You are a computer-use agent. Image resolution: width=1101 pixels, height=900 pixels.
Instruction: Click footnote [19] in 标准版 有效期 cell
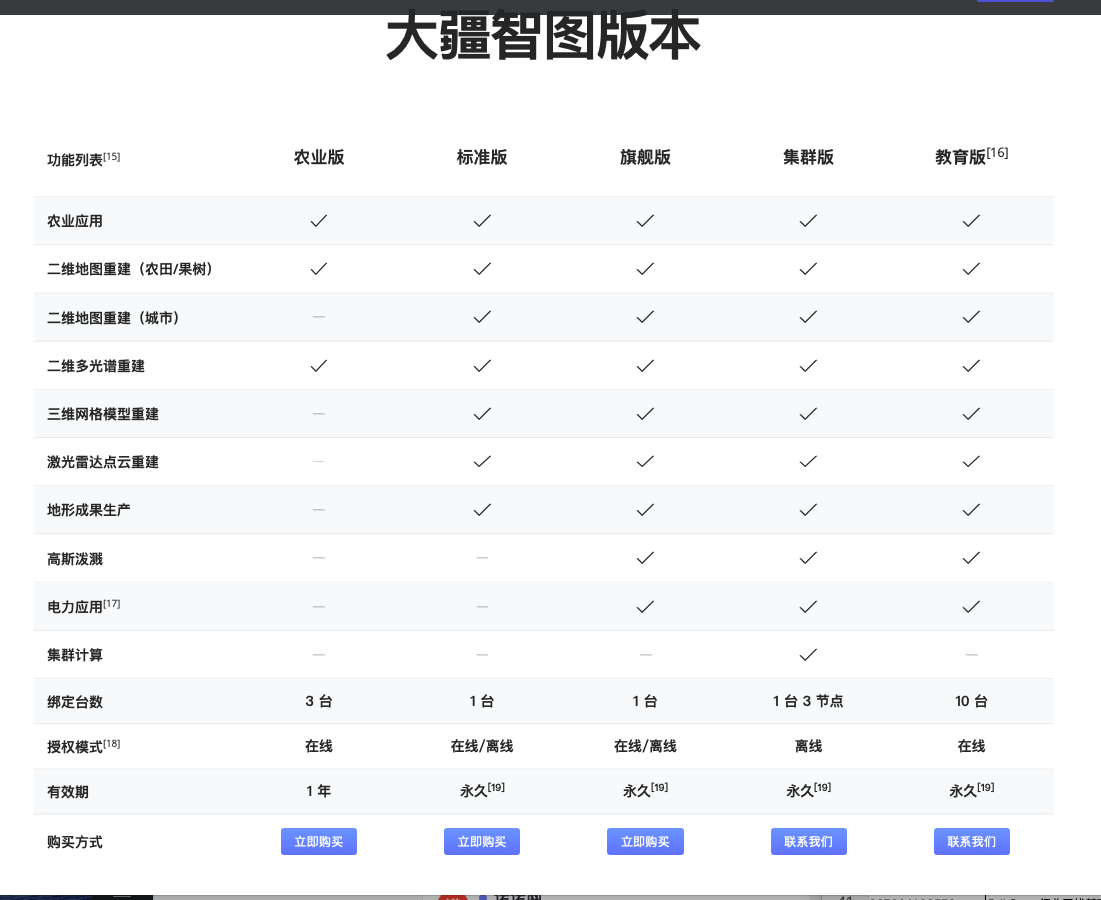coord(496,787)
